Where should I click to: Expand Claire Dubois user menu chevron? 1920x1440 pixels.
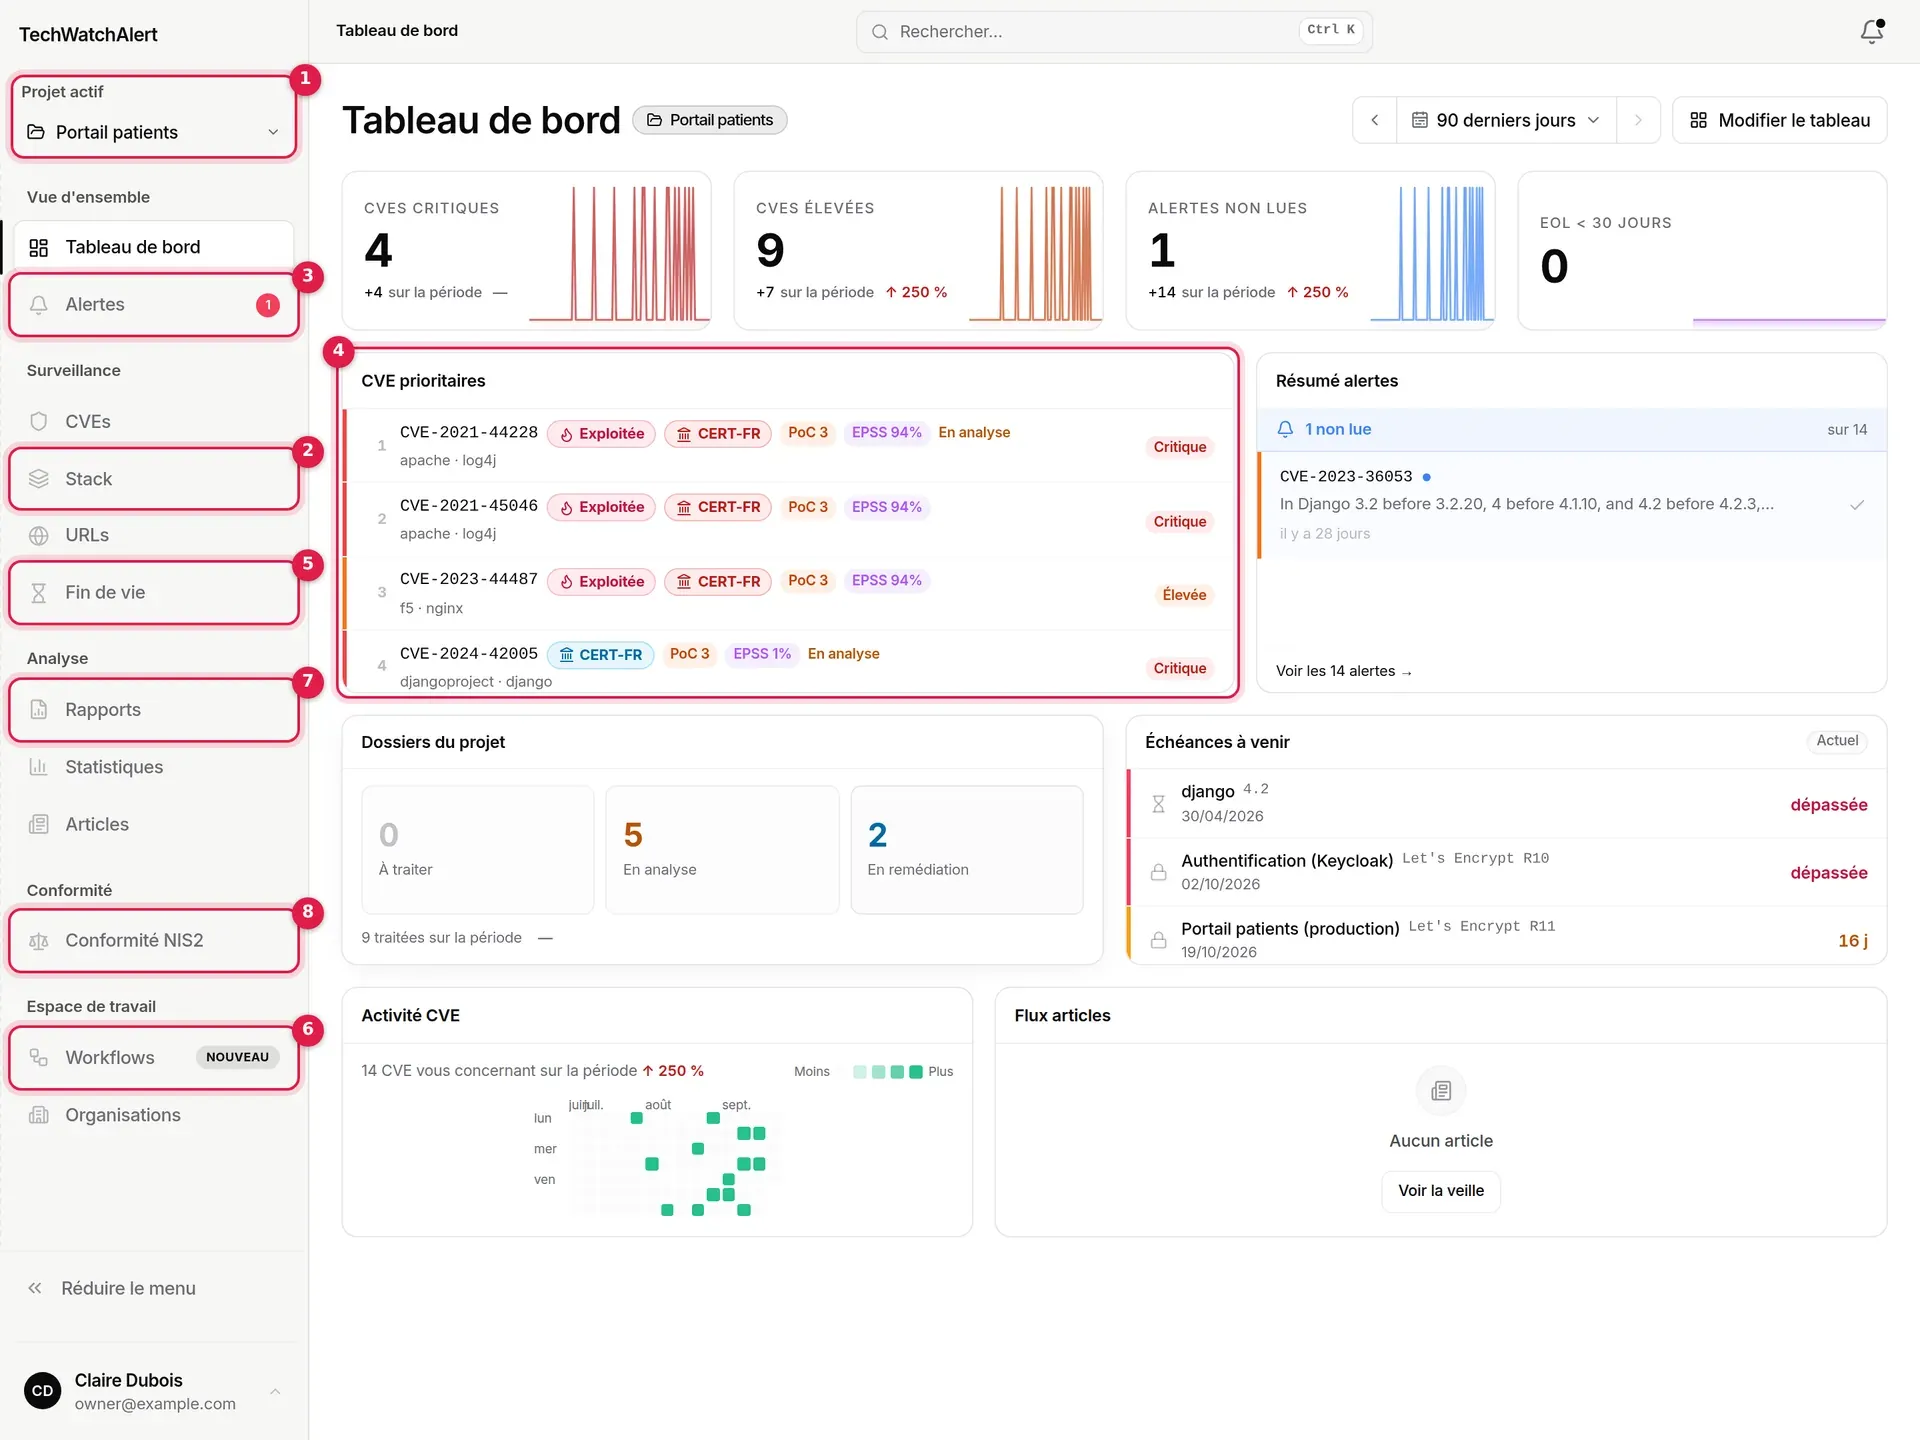[275, 1391]
